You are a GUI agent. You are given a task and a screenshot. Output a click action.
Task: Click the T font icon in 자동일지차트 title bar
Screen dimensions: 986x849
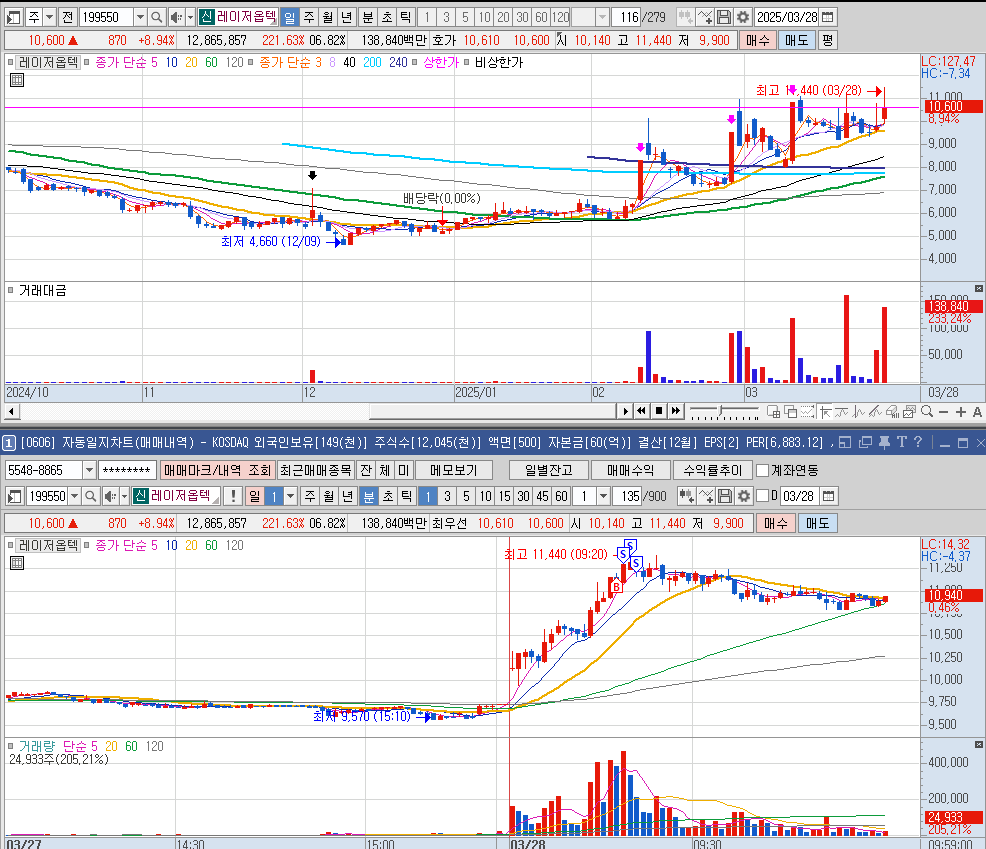[x=902, y=442]
